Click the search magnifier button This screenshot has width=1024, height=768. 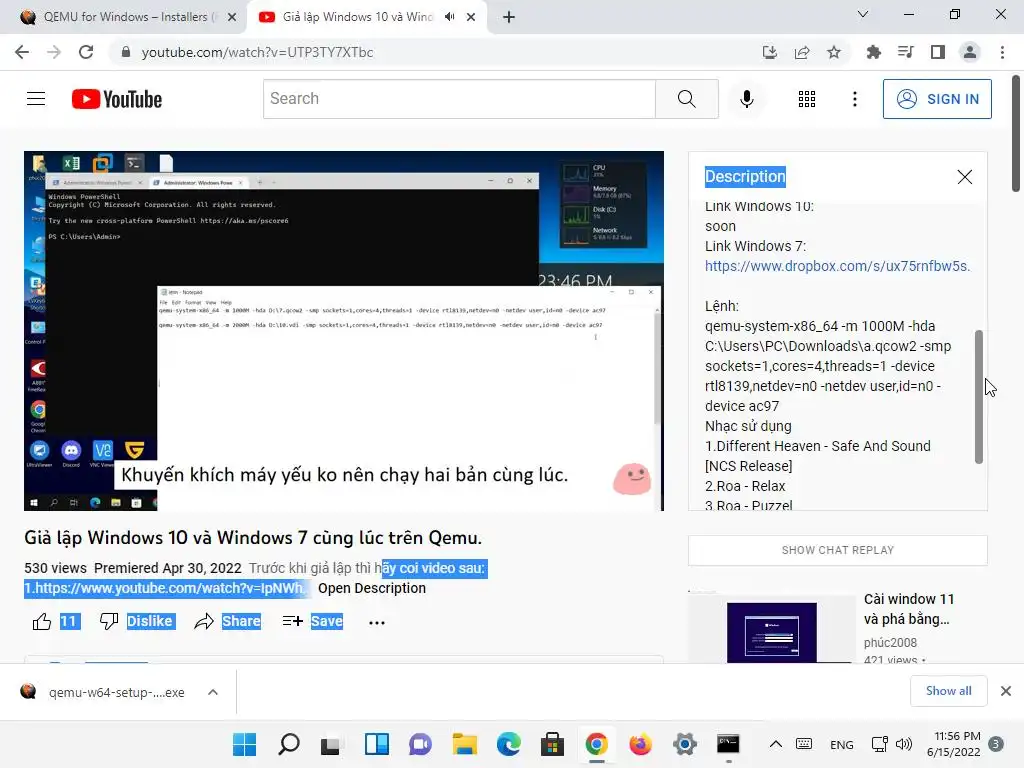[686, 99]
